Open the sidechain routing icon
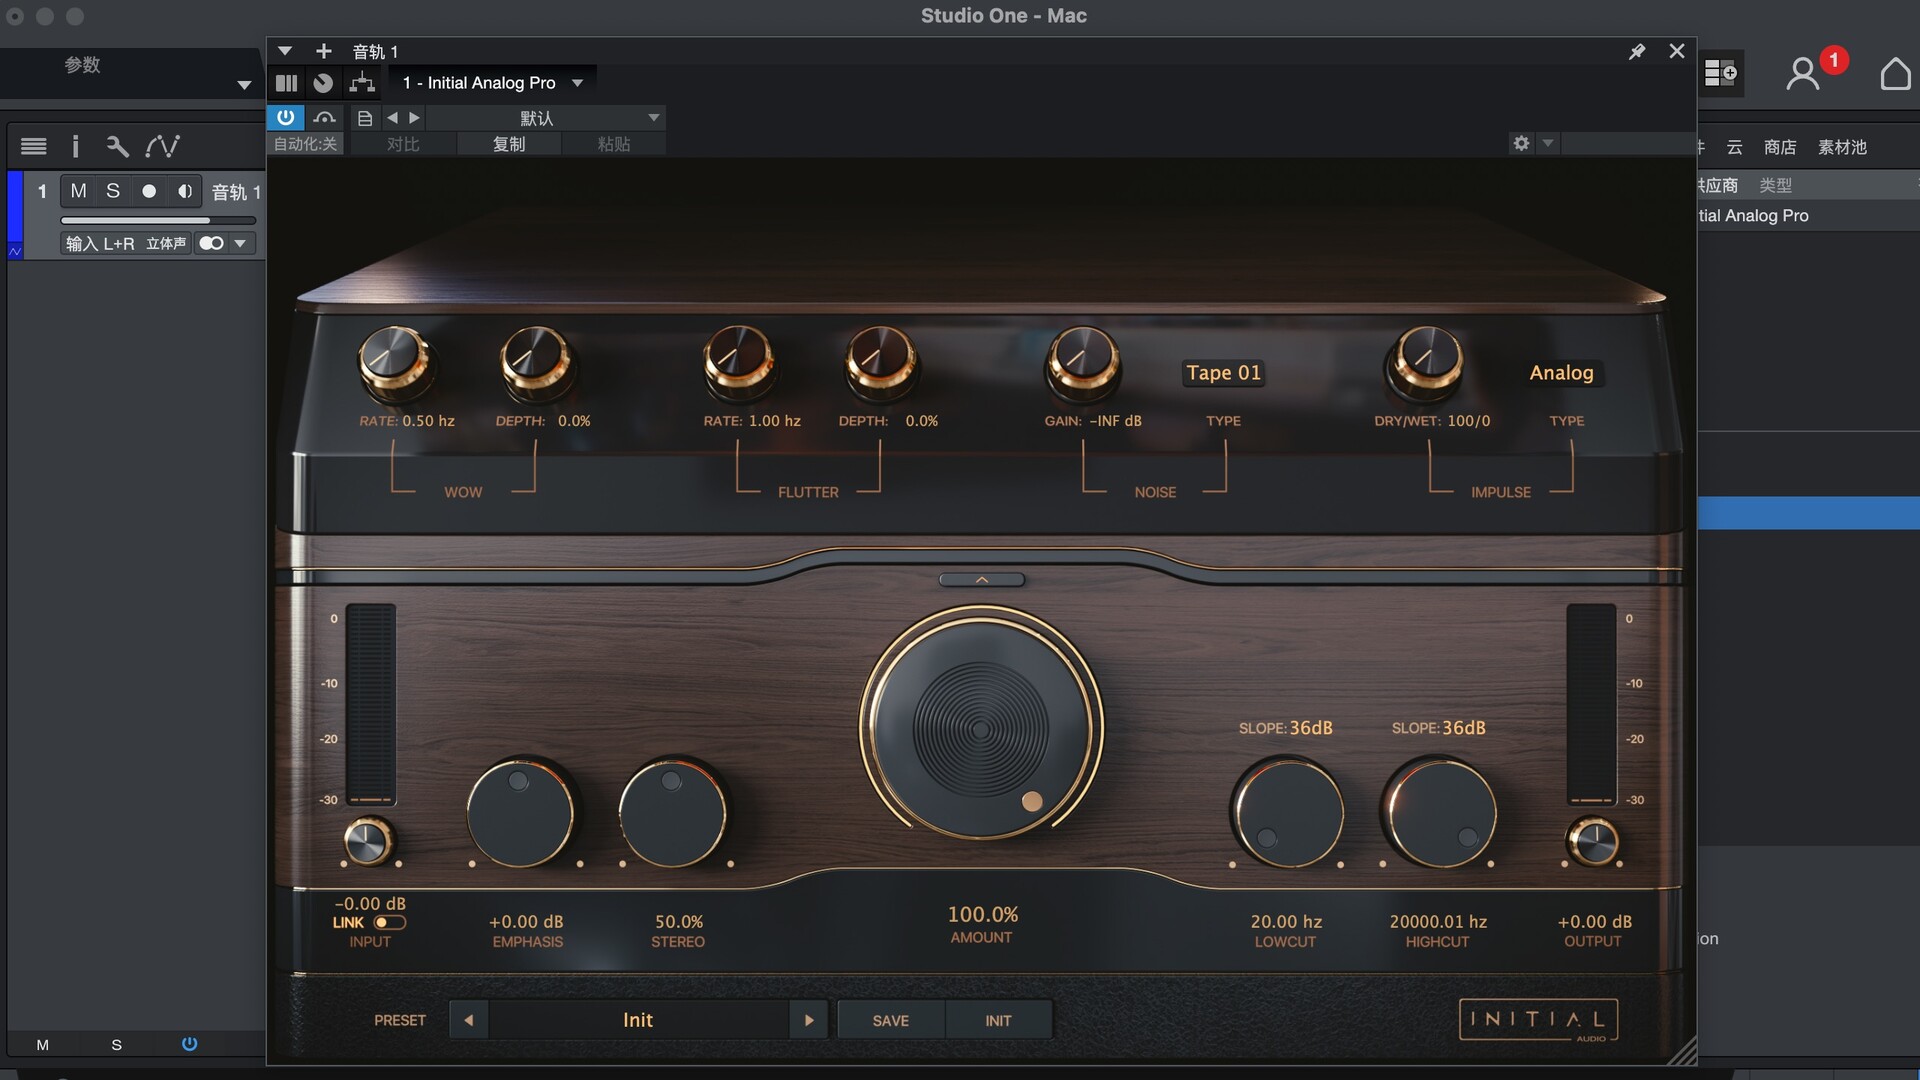Viewport: 1920px width, 1080px height. (324, 117)
